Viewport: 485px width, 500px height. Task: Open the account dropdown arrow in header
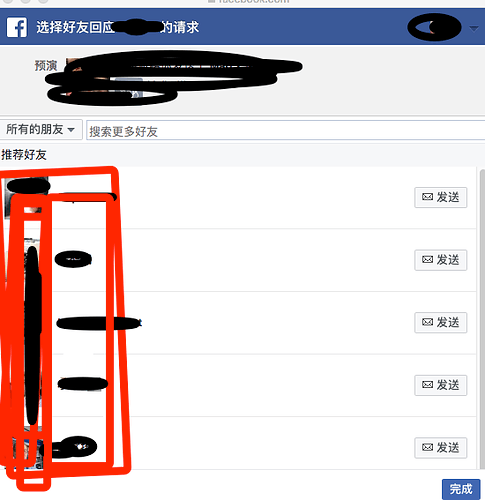pos(474,29)
